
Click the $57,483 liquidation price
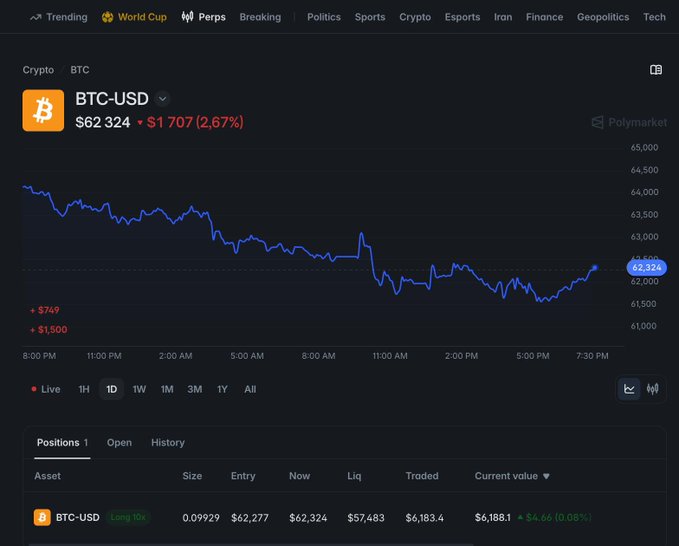click(366, 518)
